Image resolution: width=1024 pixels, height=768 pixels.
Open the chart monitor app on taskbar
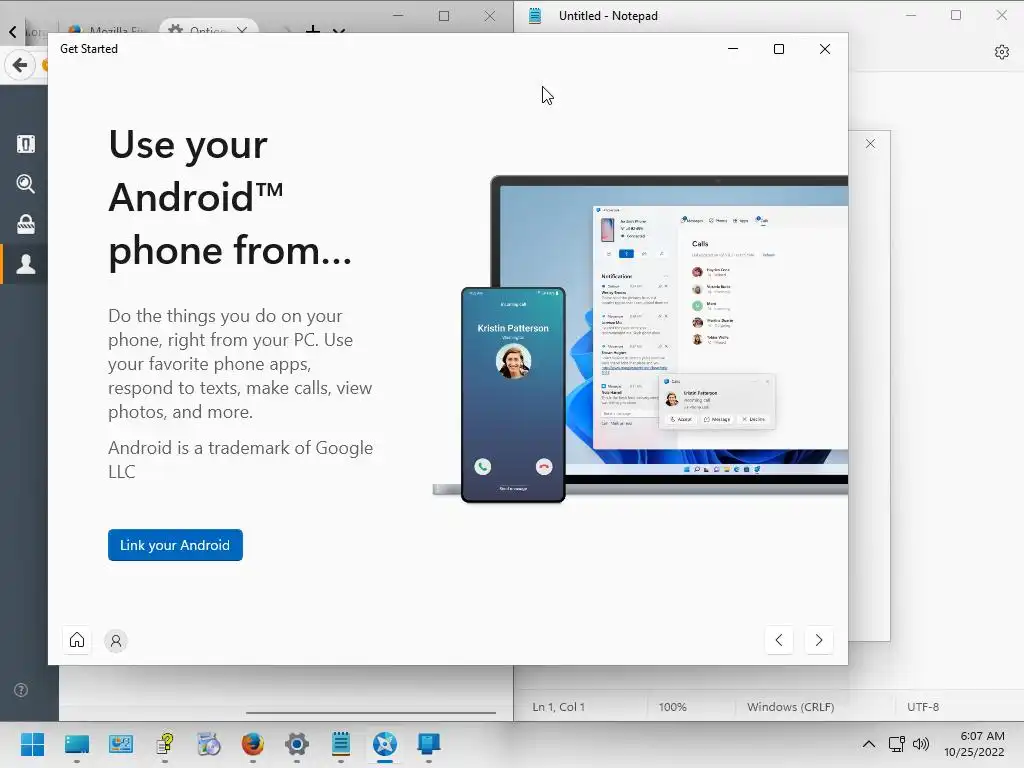(120, 744)
